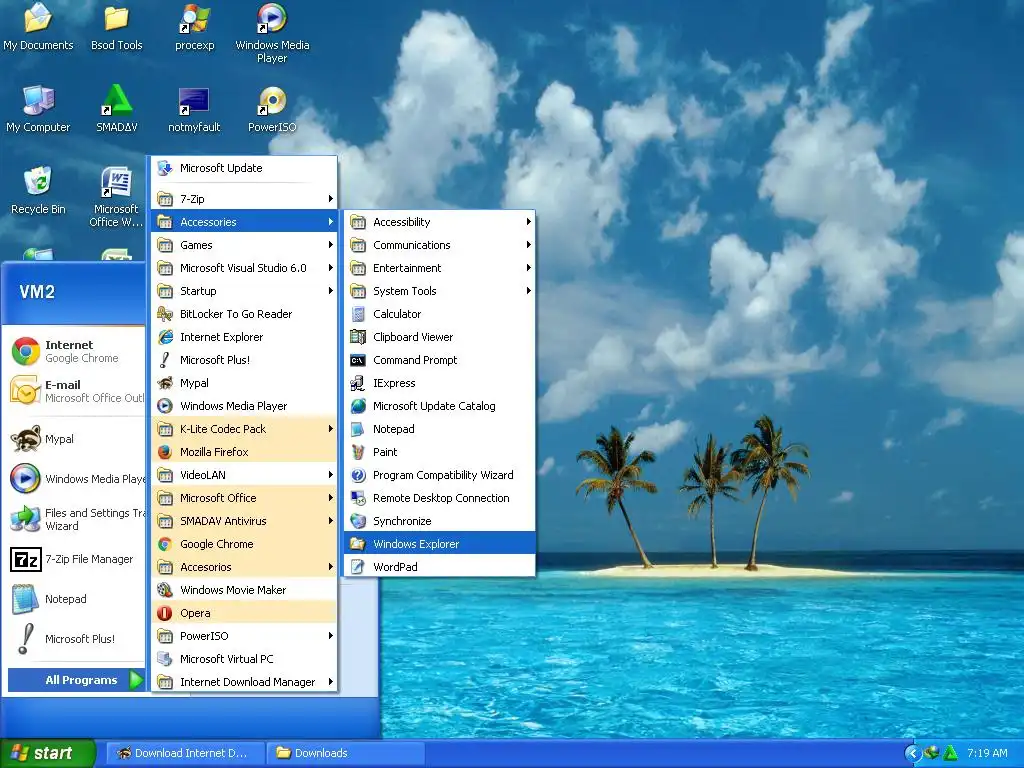This screenshot has width=1024, height=768.
Task: Launch Google Chrome from All Programs list
Action: [x=244, y=544]
